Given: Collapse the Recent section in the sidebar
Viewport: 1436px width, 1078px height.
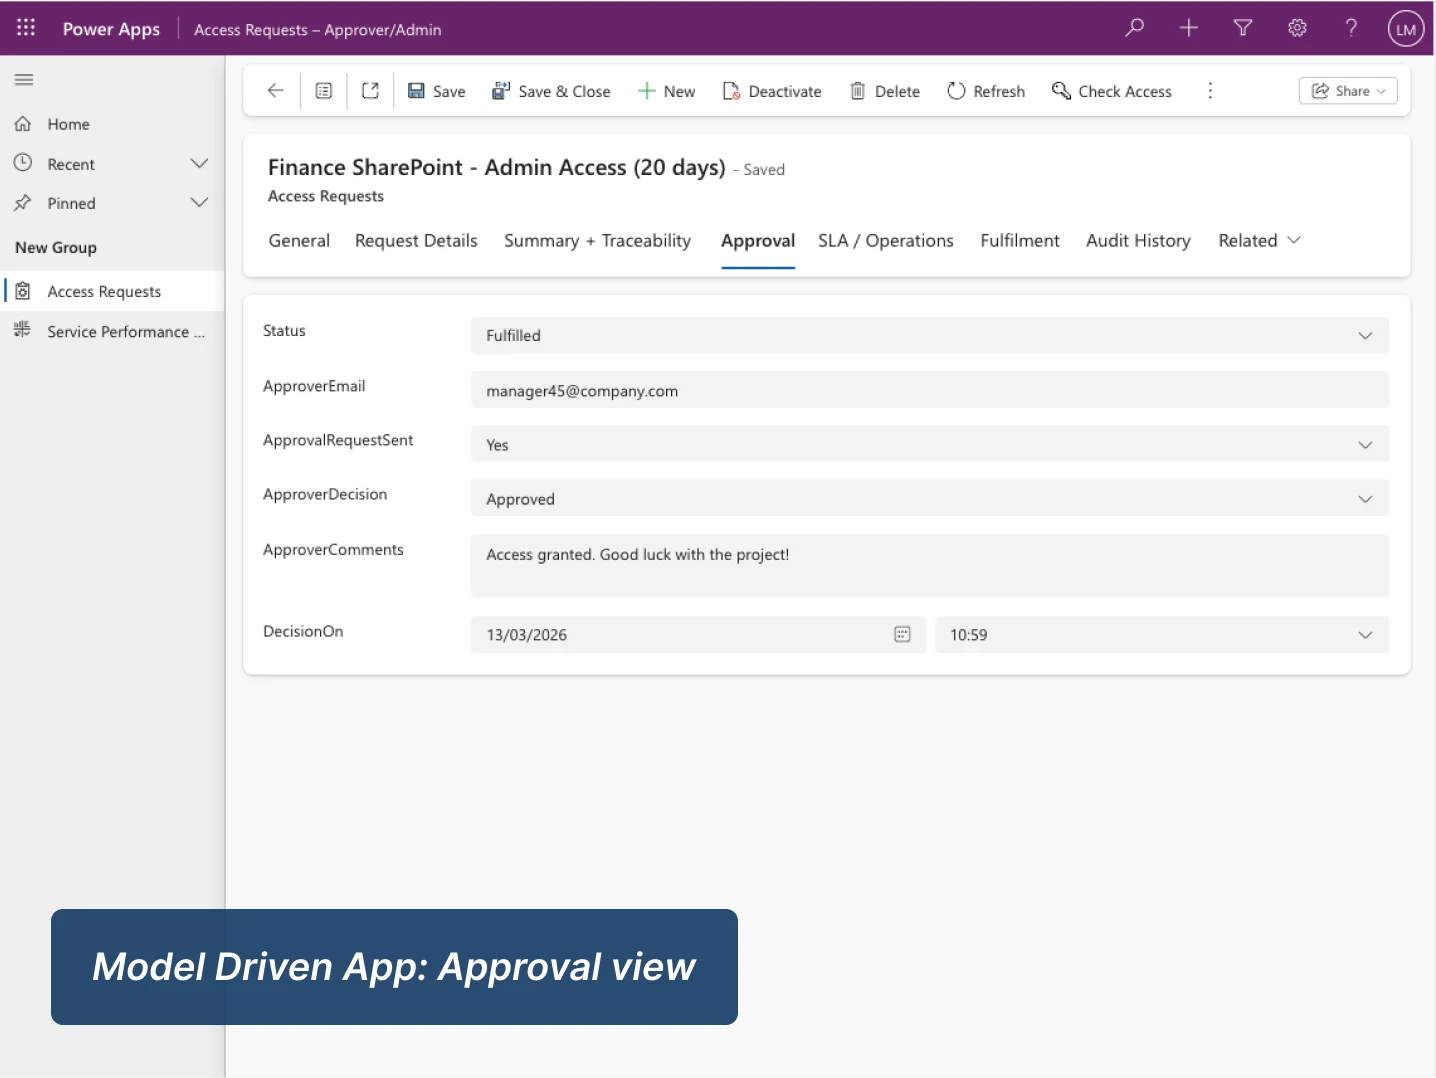Looking at the screenshot, I should (198, 163).
